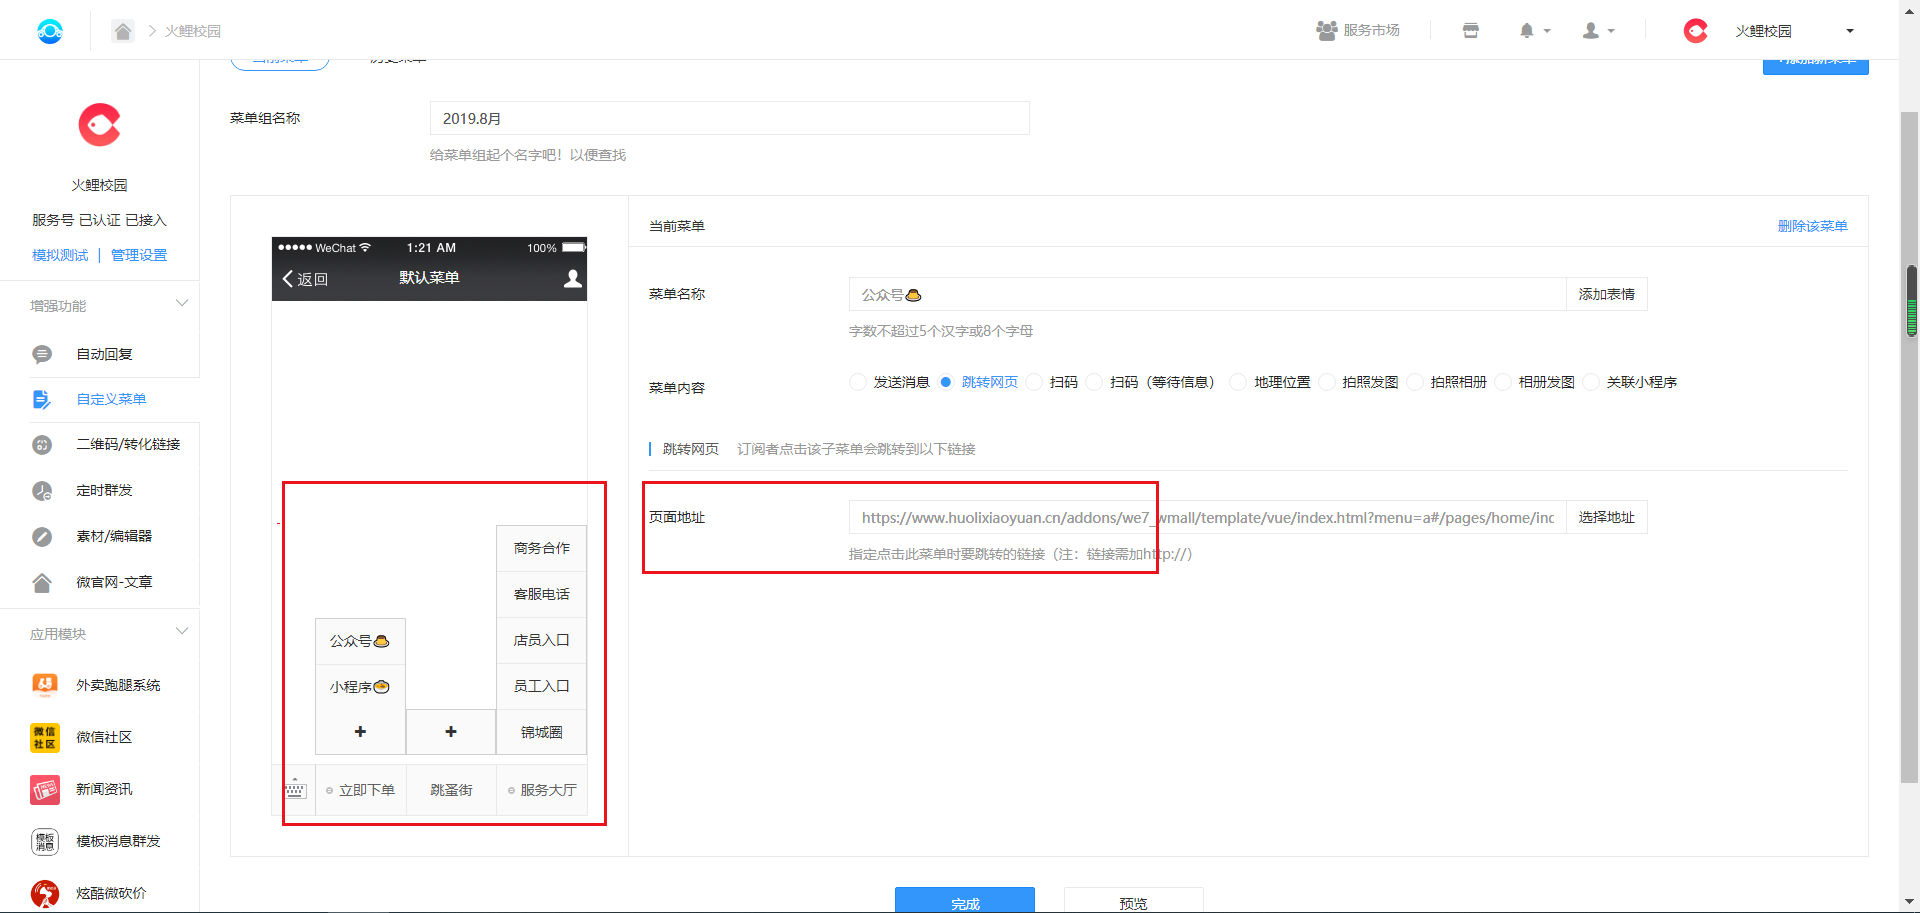
Task: Collapse the 应用模块 sidebar section
Action: point(182,632)
